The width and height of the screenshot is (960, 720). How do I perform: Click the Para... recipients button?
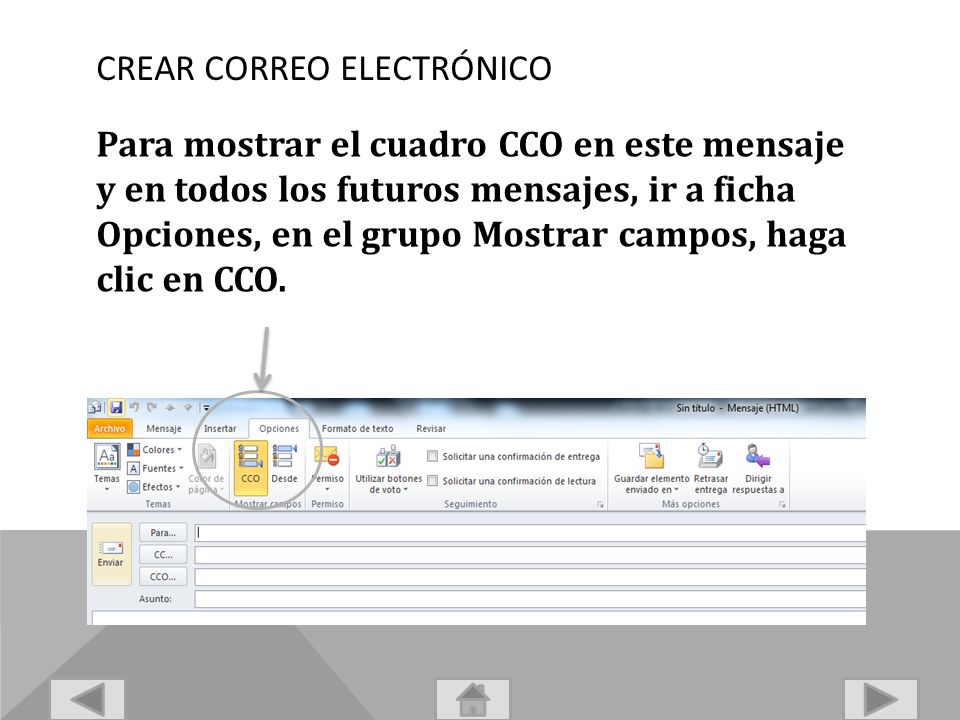(x=163, y=533)
